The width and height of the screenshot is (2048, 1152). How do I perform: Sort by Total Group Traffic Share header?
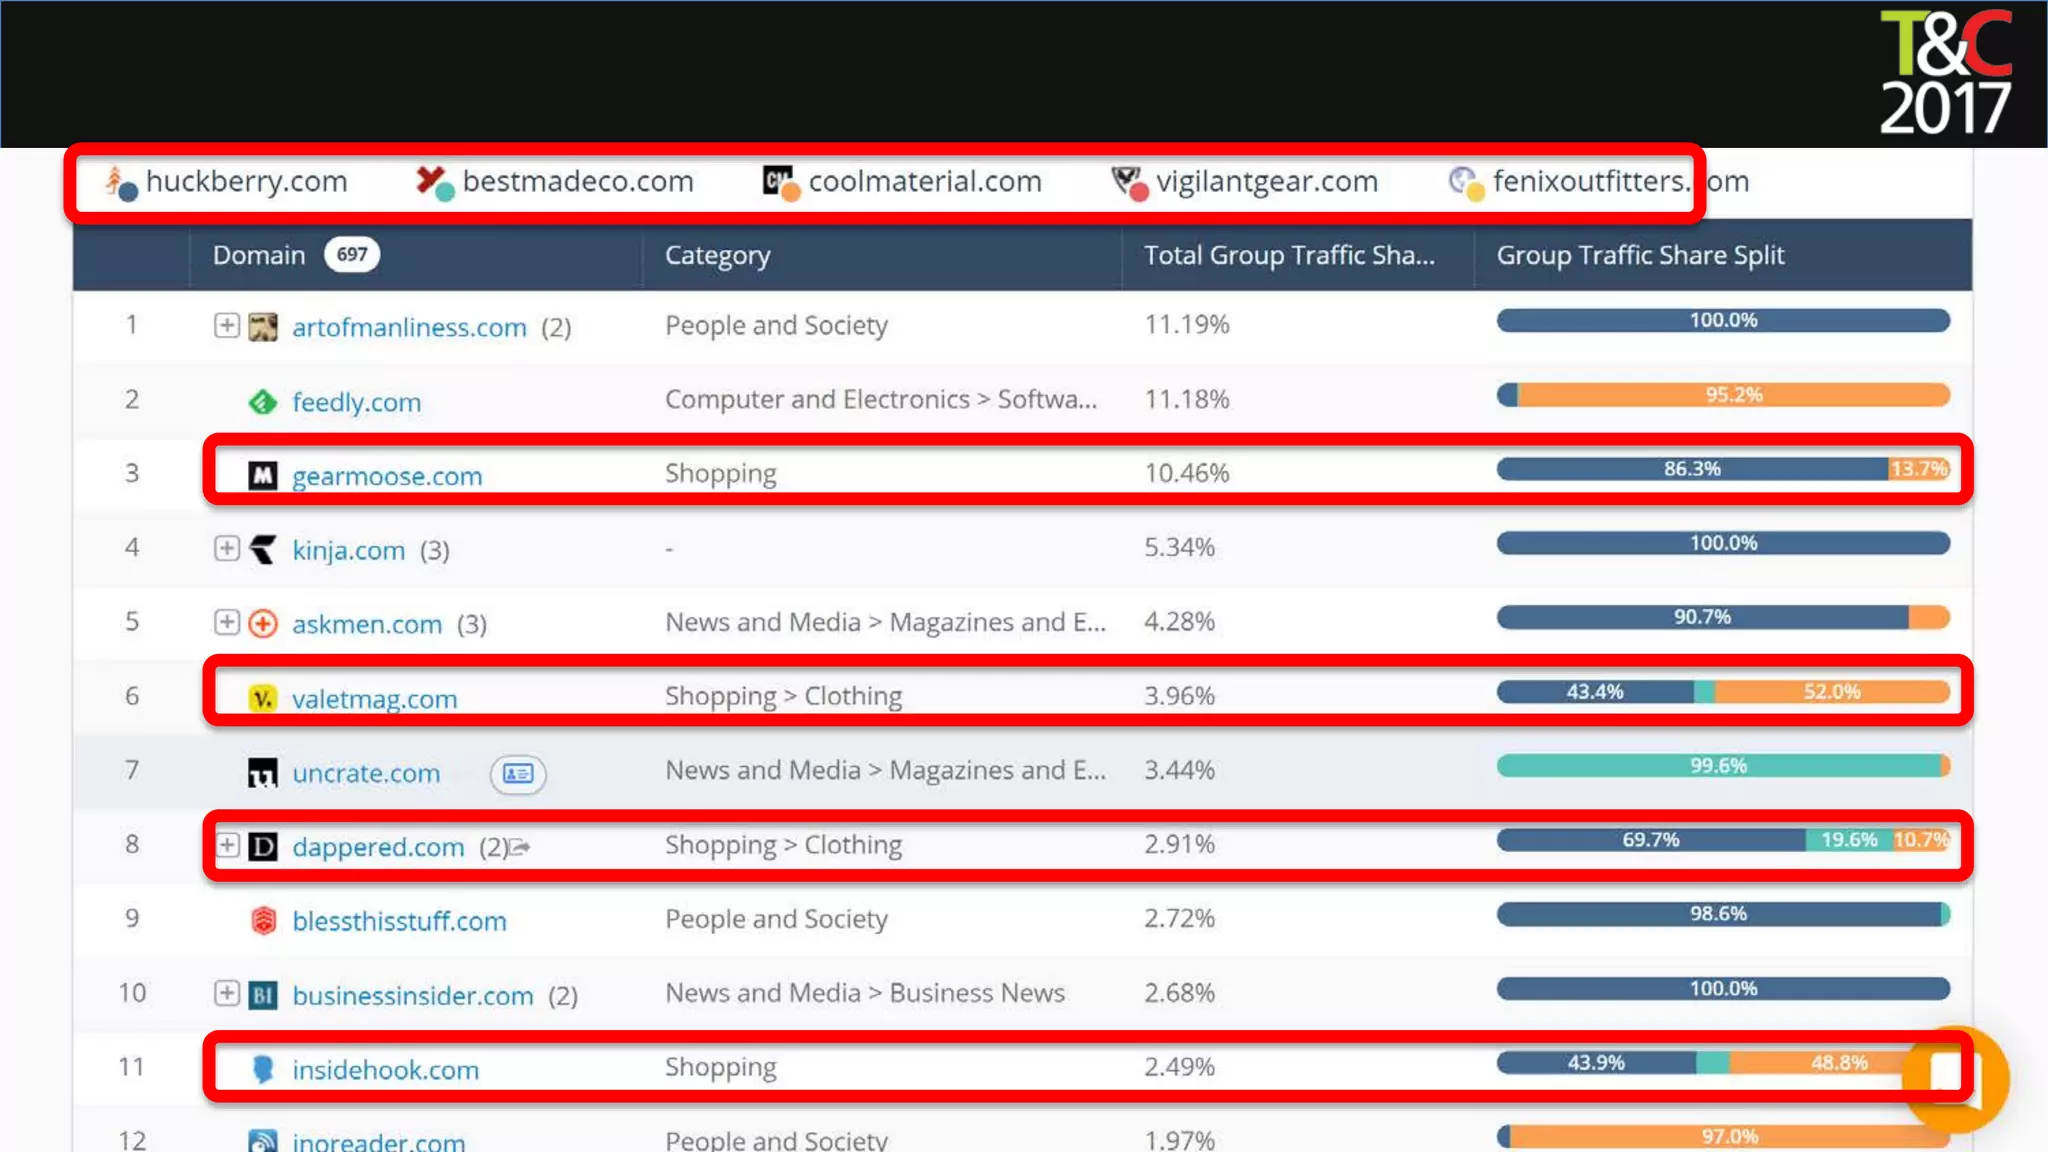pos(1288,255)
